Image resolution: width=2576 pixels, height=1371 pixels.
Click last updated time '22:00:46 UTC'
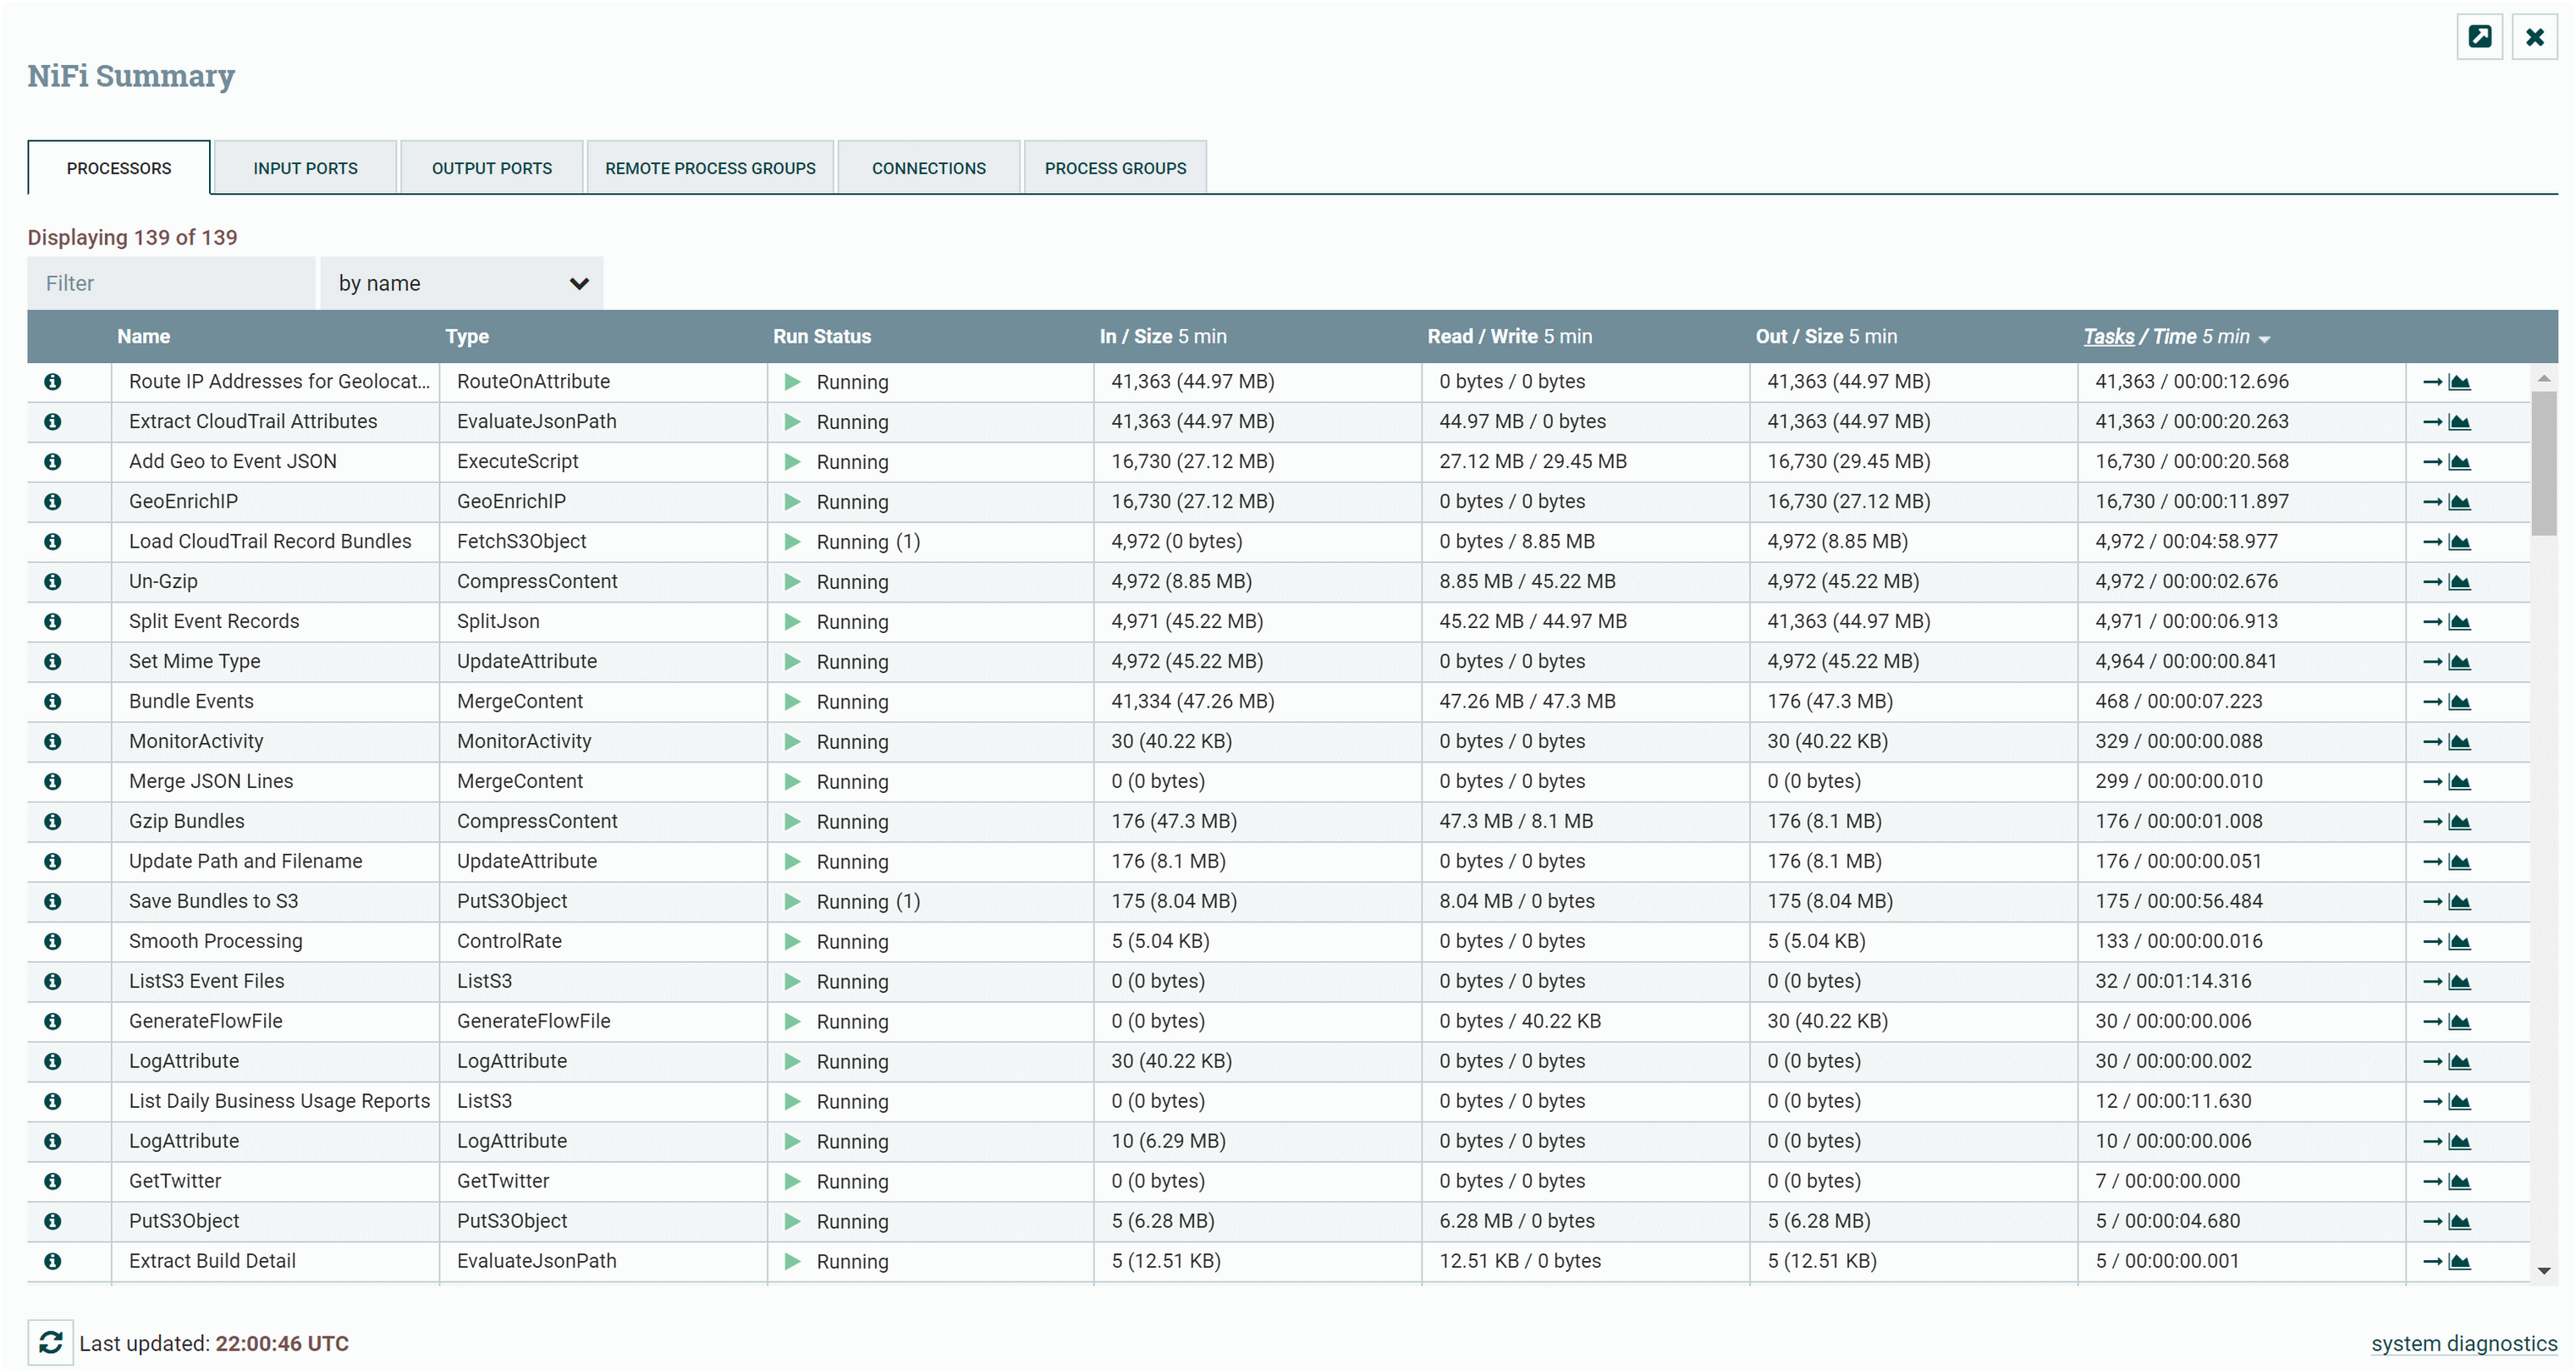point(282,1343)
